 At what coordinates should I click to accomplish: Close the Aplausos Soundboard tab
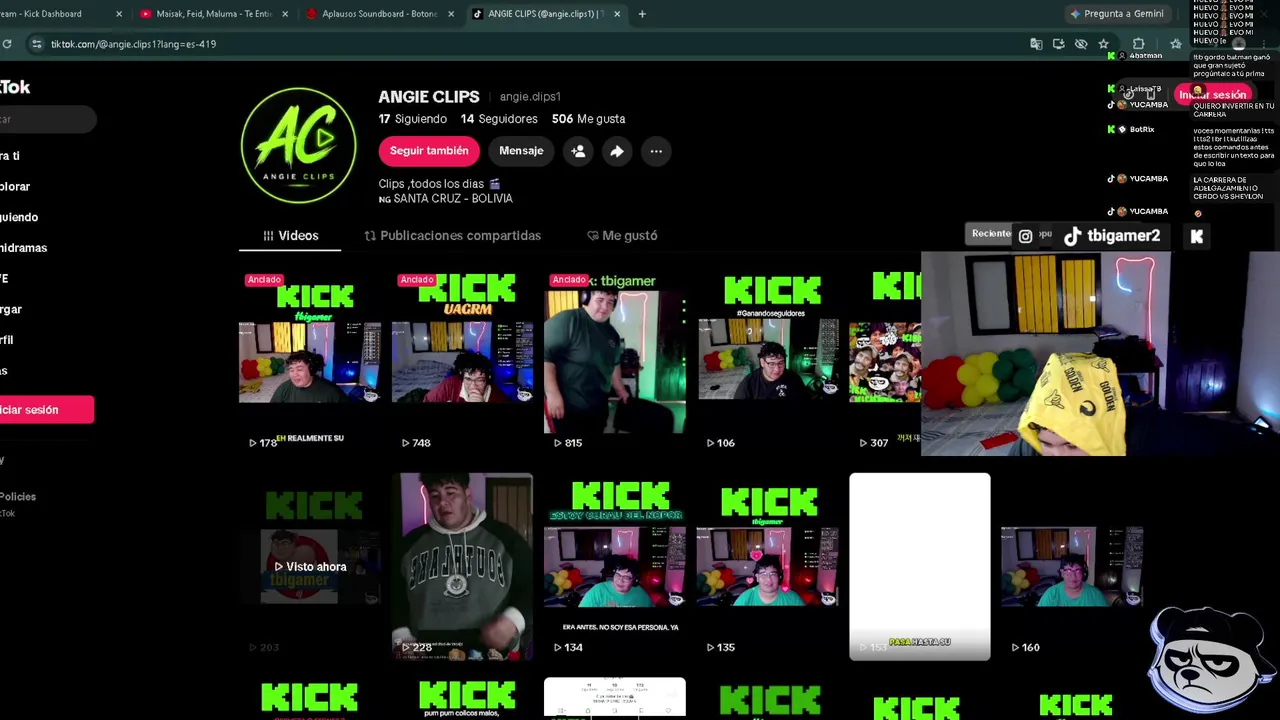tap(451, 14)
